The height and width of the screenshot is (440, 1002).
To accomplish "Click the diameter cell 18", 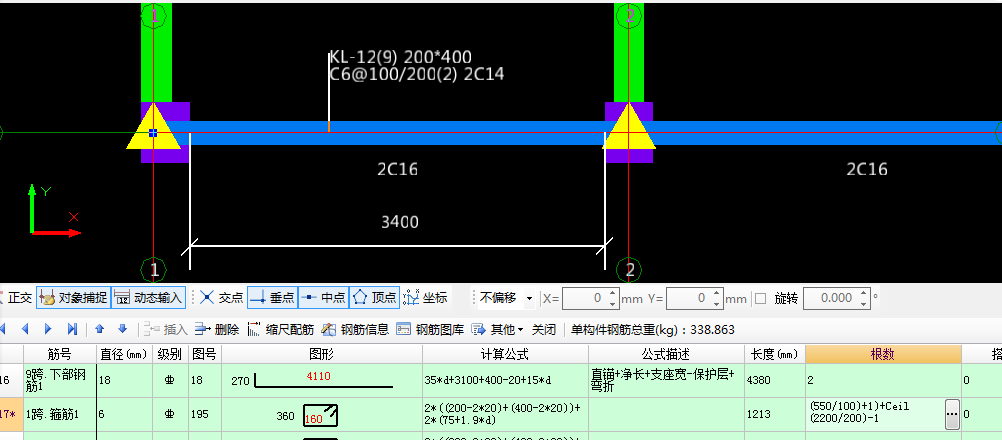I will pyautogui.click(x=123, y=380).
